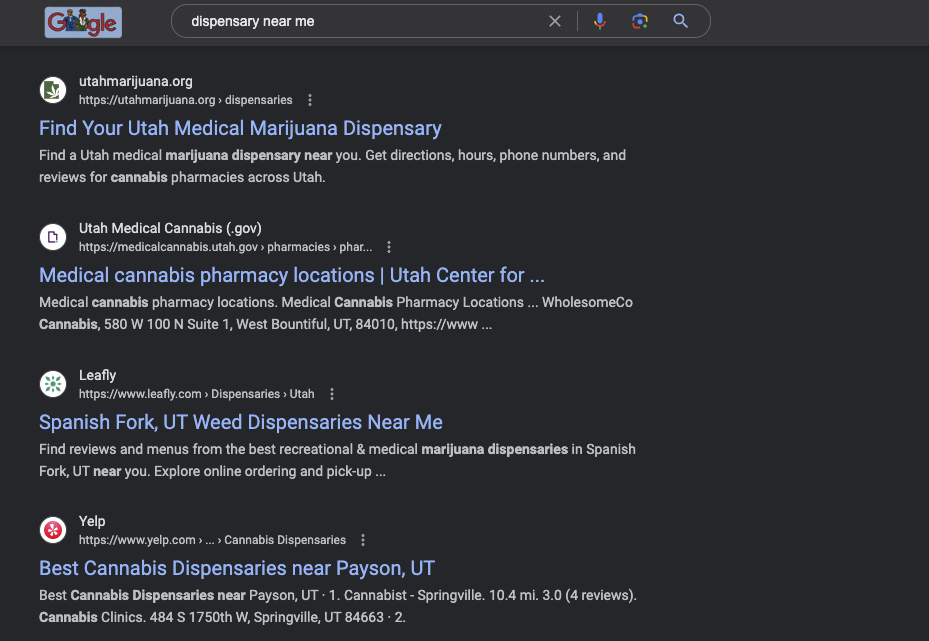Click the magnifying glass search button
The height and width of the screenshot is (641, 929).
[x=680, y=21]
